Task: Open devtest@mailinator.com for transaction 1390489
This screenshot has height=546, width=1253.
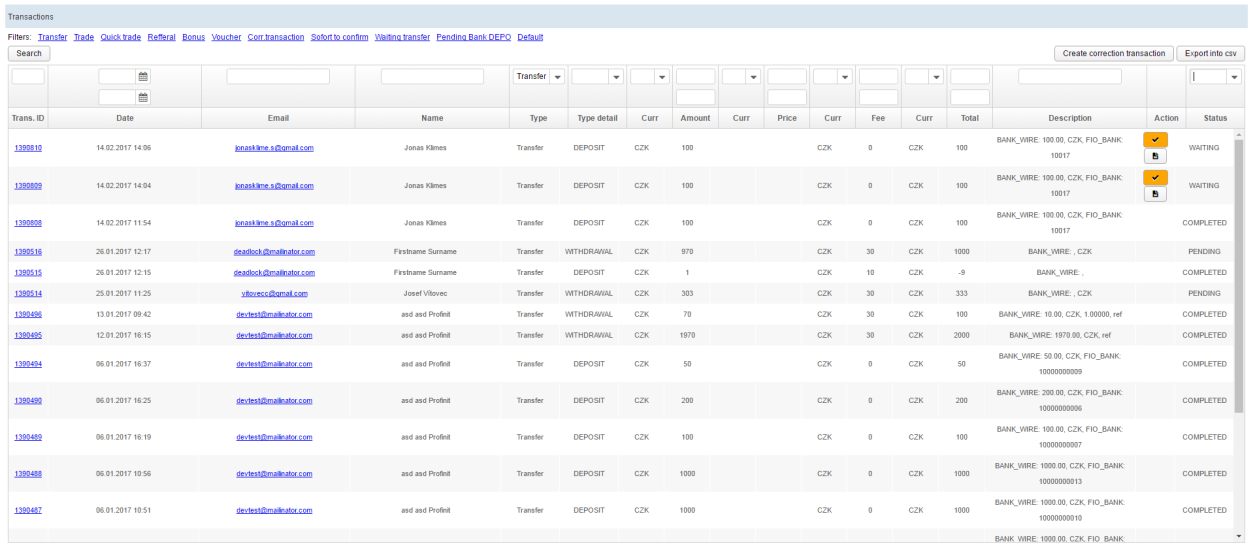Action: pyautogui.click(x=274, y=437)
